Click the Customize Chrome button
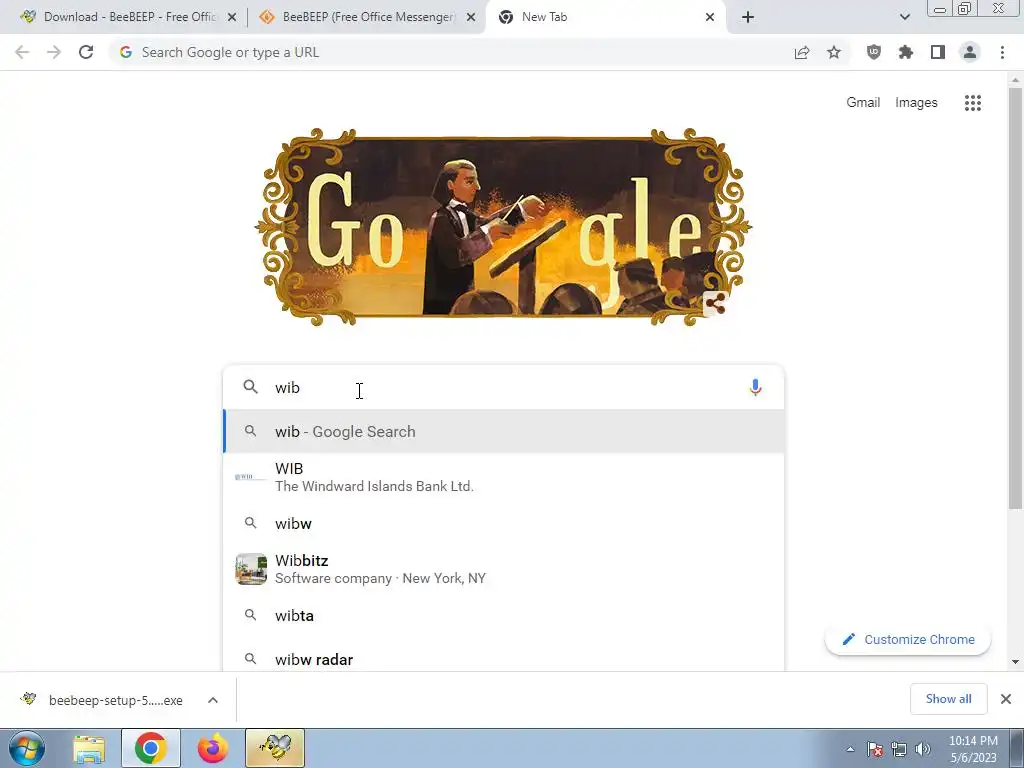Image resolution: width=1024 pixels, height=768 pixels. [x=908, y=639]
